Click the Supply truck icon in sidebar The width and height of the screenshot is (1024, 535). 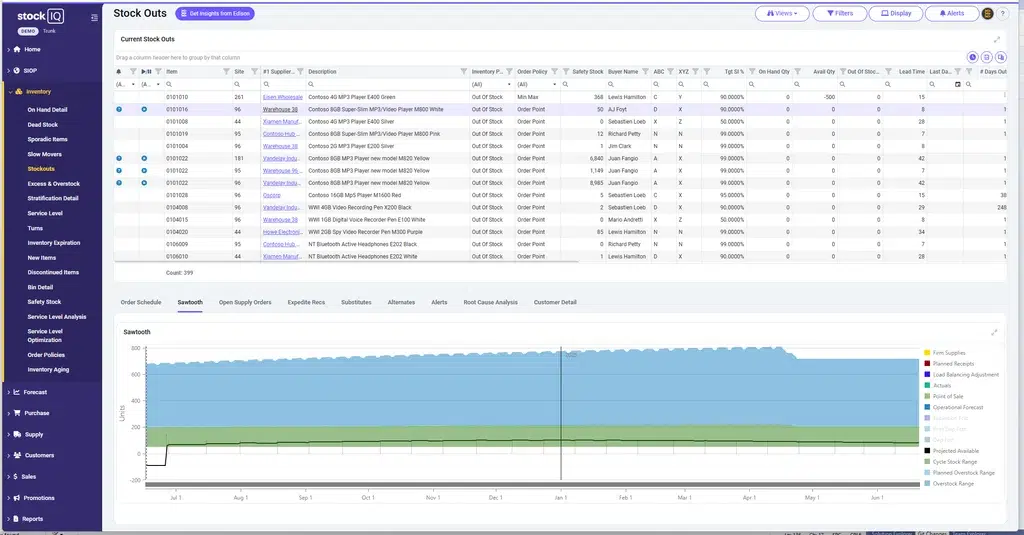17,434
